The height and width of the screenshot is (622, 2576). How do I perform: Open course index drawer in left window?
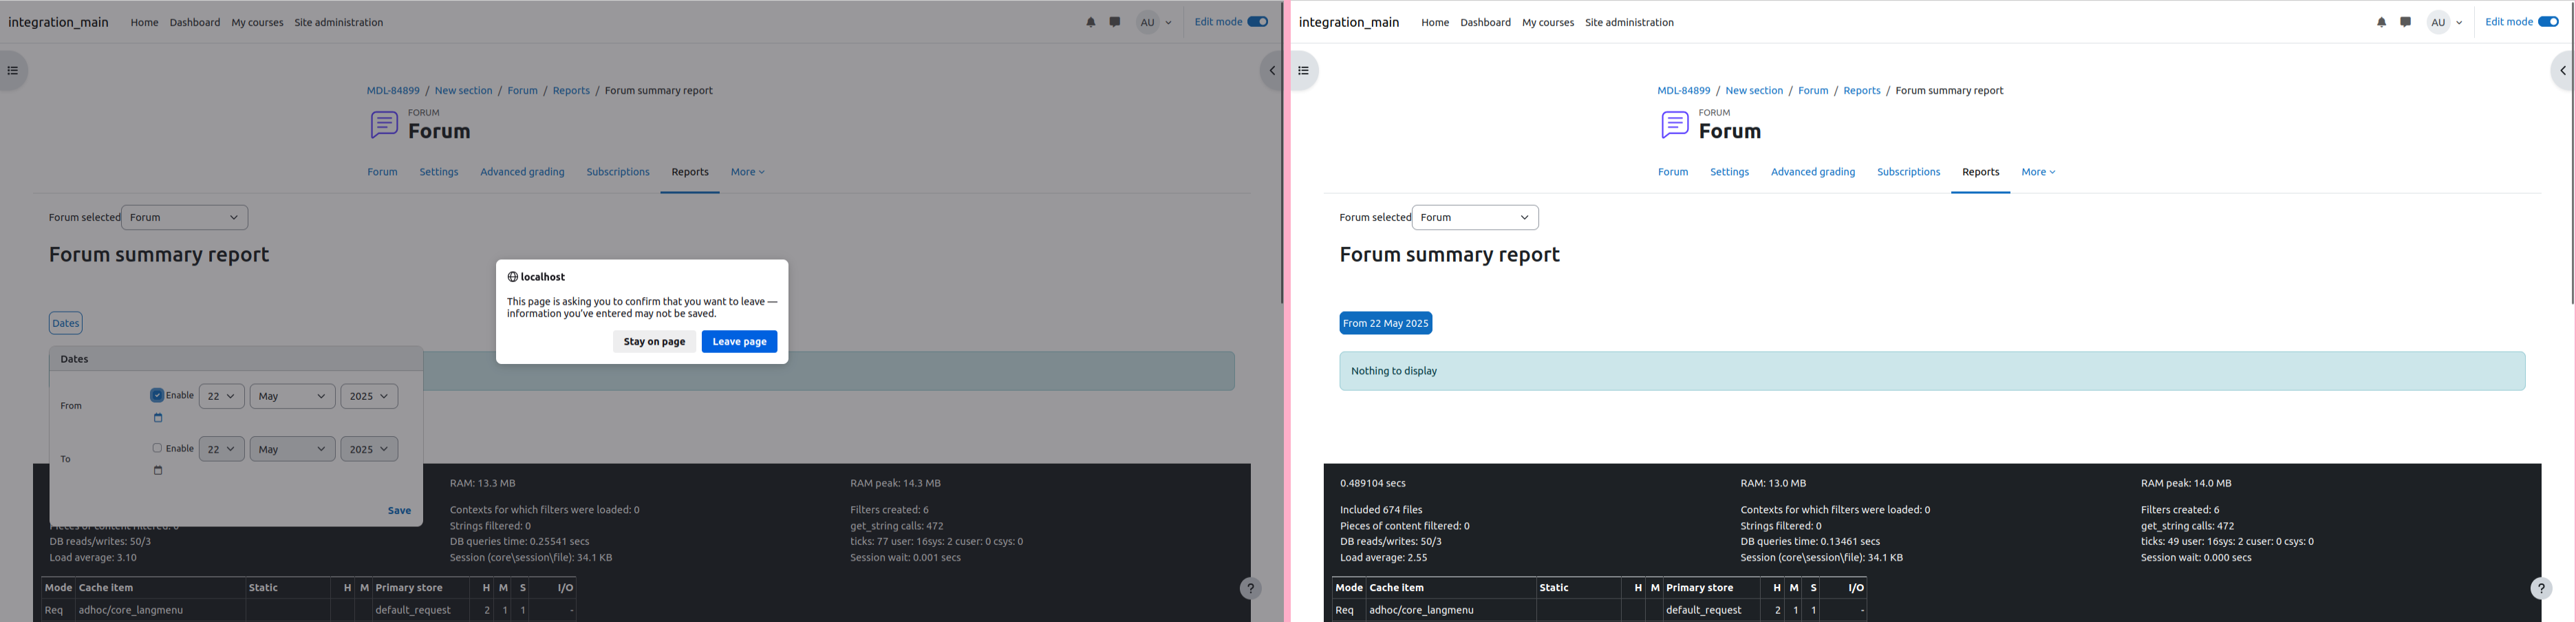(13, 71)
